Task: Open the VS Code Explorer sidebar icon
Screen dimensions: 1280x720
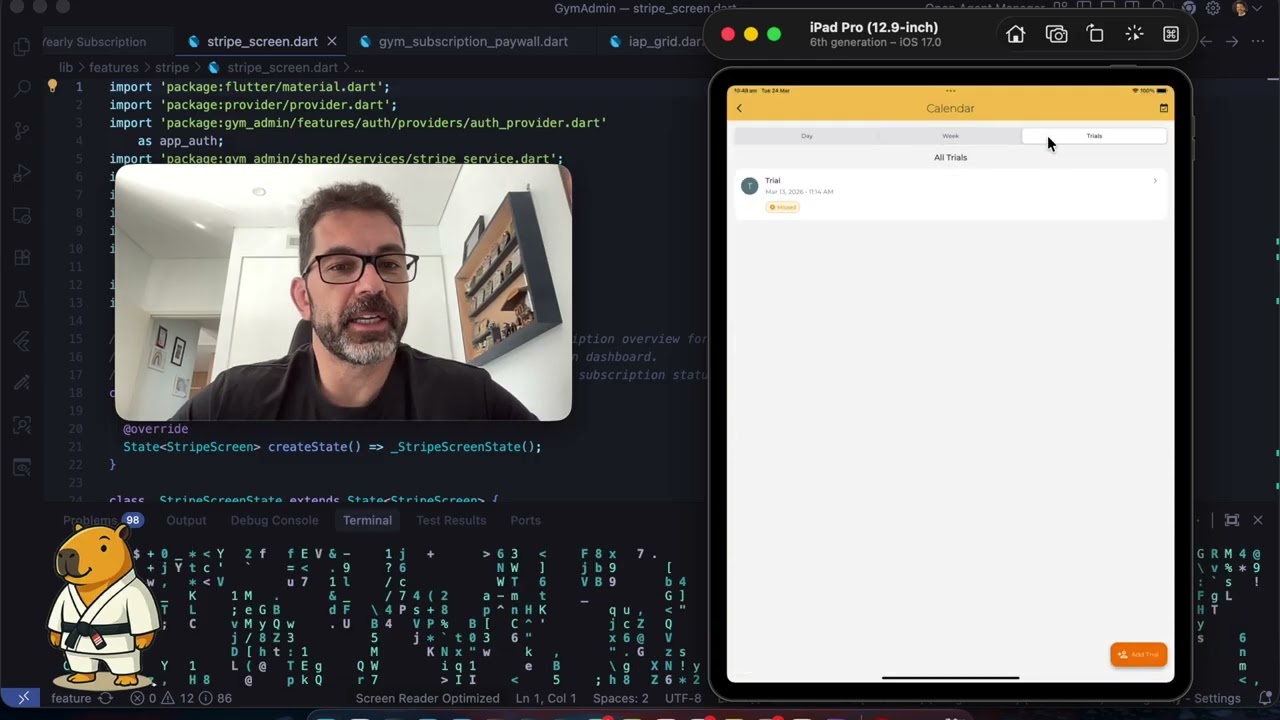Action: coord(22,46)
